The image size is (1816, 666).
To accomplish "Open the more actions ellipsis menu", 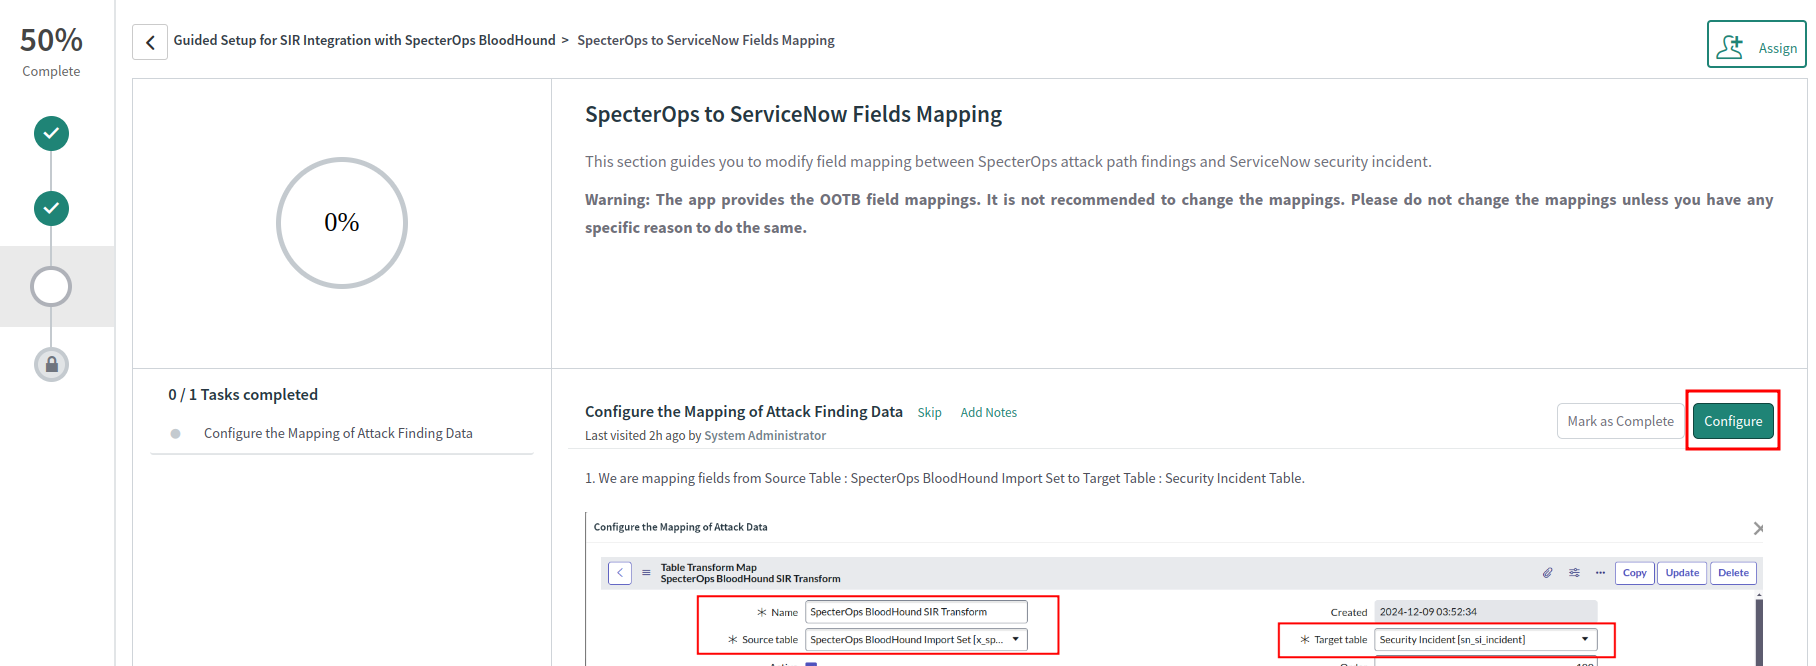I will coord(1600,572).
